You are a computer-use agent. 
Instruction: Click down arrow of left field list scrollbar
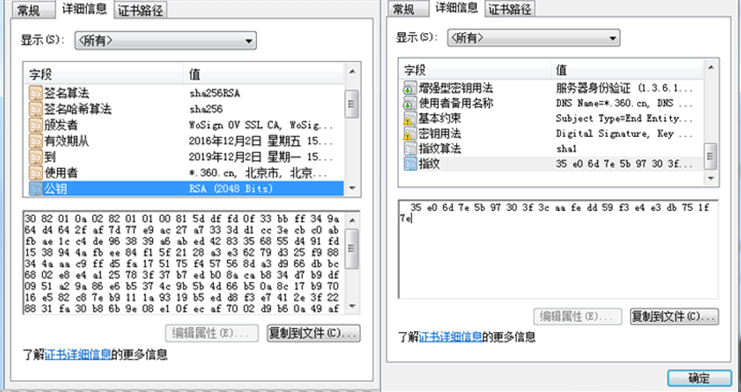point(352,189)
